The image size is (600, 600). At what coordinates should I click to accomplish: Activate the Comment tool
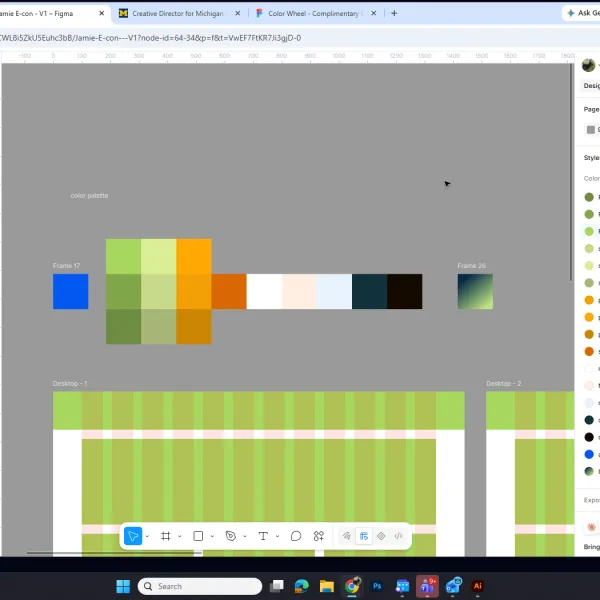coord(296,536)
